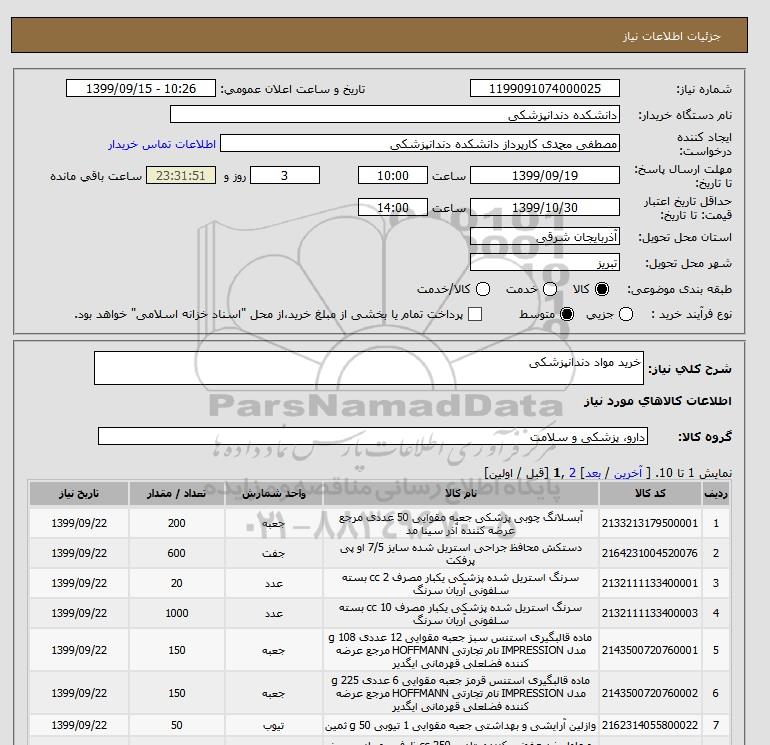
Task: Click the دستکش محافظ جراحی item name
Action: (461, 554)
